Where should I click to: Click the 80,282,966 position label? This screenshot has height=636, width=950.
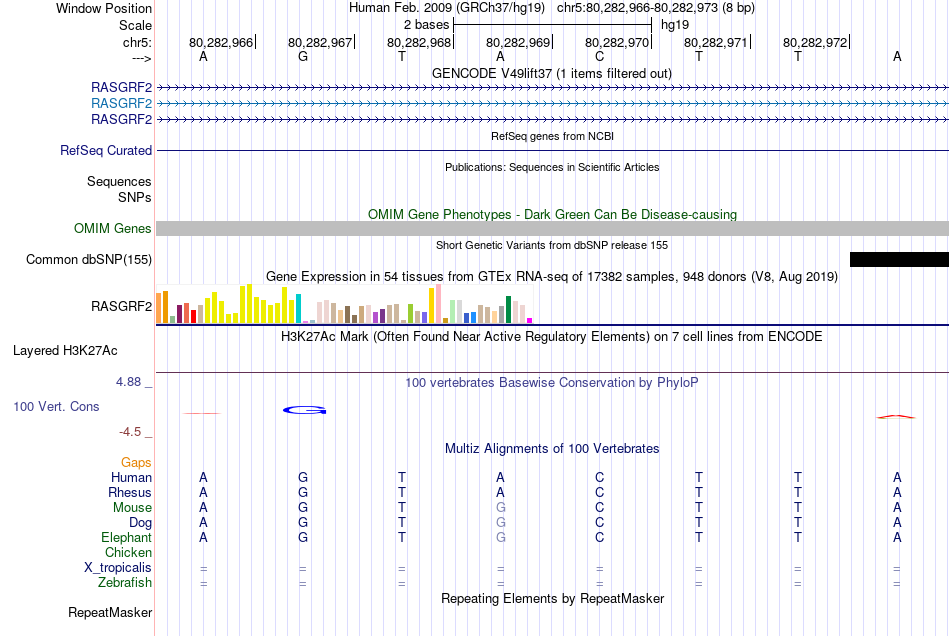[221, 42]
